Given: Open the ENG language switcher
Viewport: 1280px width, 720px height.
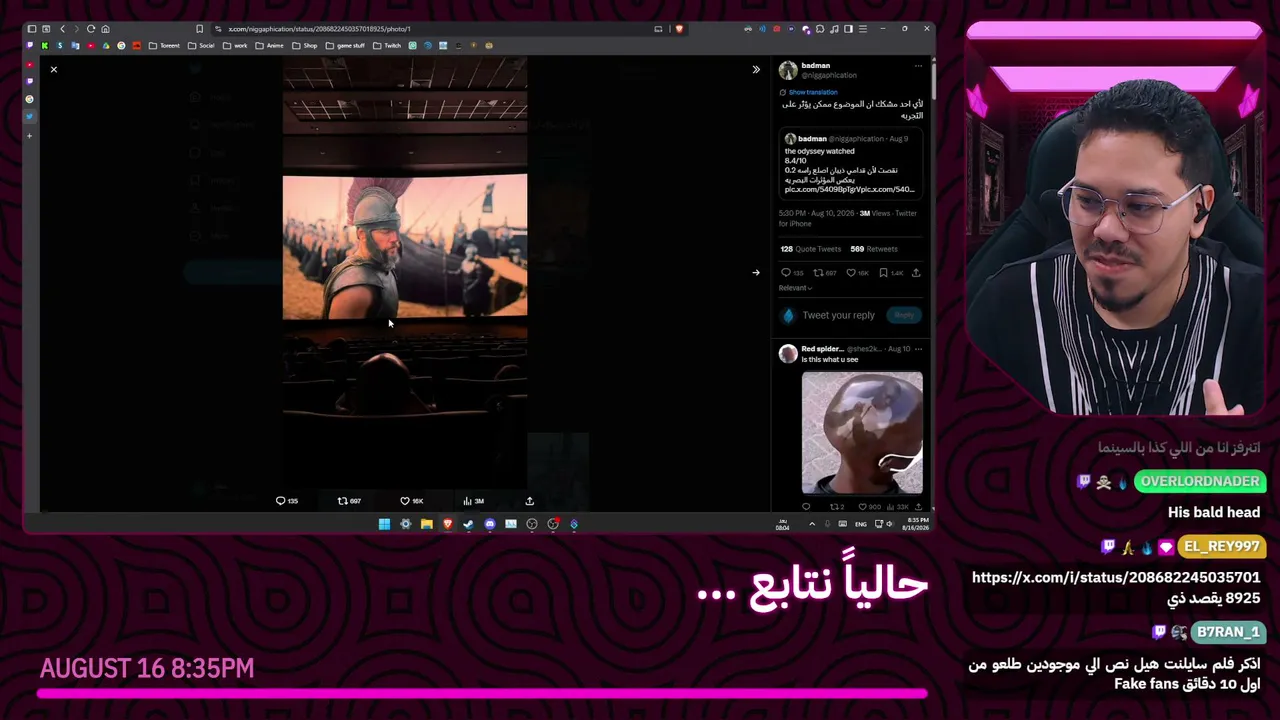Looking at the screenshot, I should [860, 524].
